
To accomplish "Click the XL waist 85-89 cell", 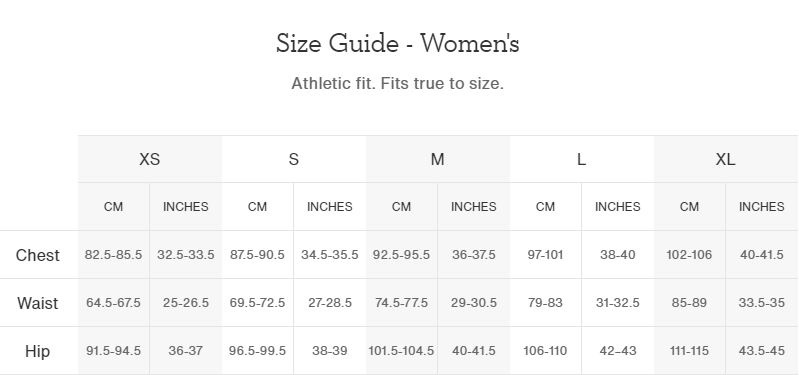I will [x=689, y=303].
